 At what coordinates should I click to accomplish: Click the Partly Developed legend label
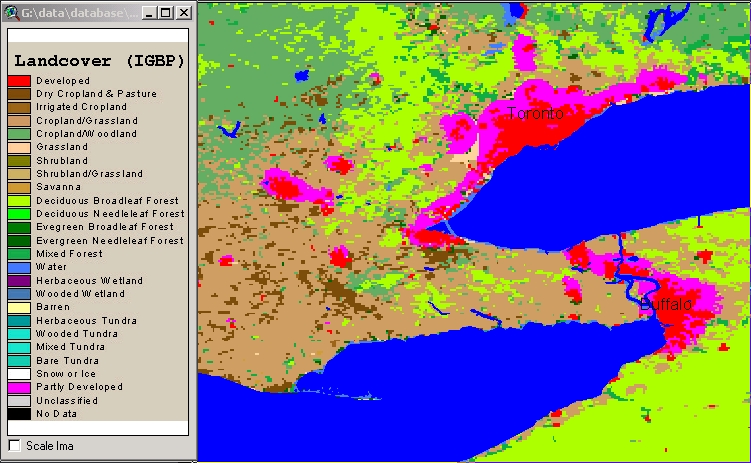point(80,387)
